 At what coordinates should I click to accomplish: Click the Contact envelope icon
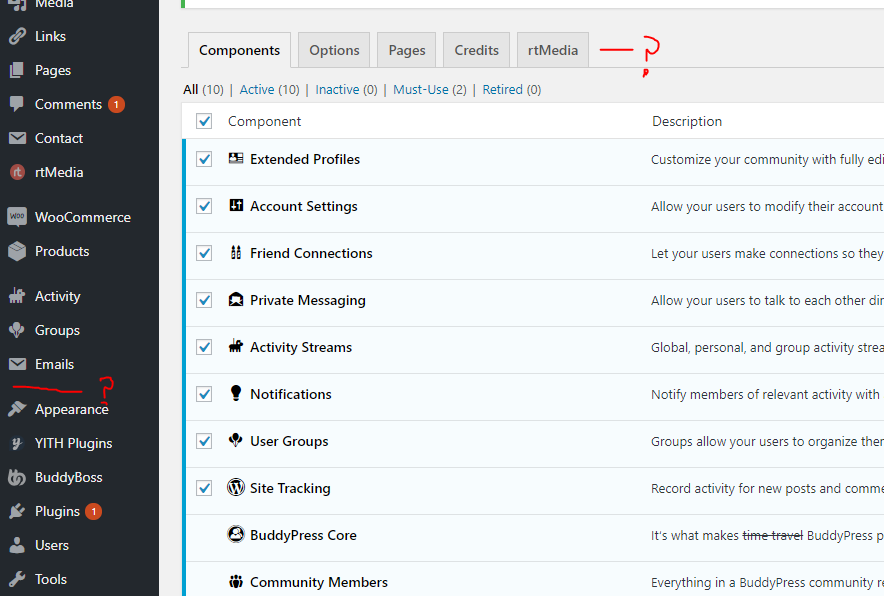[17, 138]
